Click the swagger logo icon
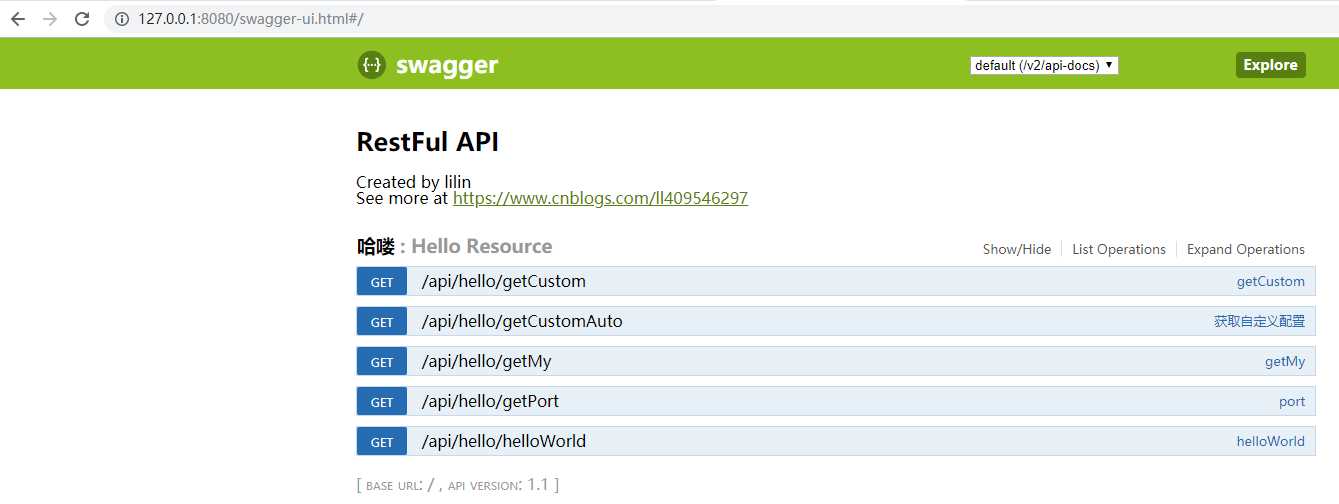The image size is (1339, 504). point(371,65)
